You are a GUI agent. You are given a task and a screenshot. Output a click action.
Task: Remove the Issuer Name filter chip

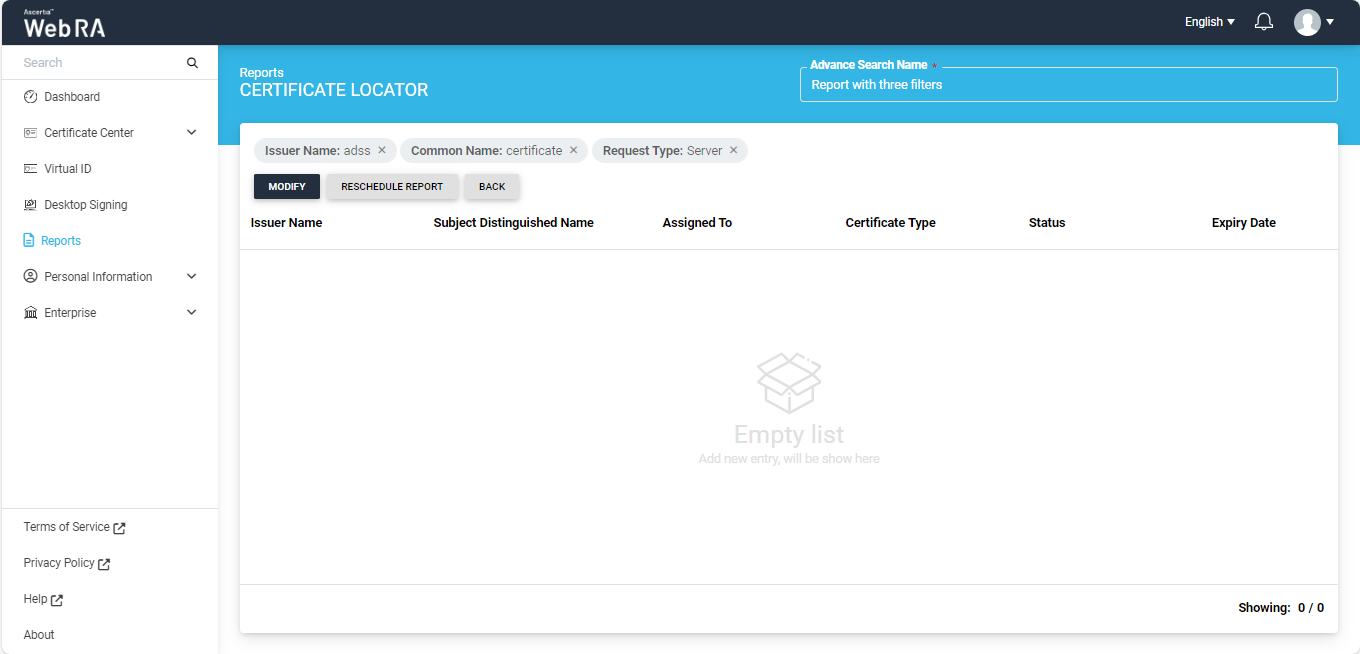click(382, 151)
